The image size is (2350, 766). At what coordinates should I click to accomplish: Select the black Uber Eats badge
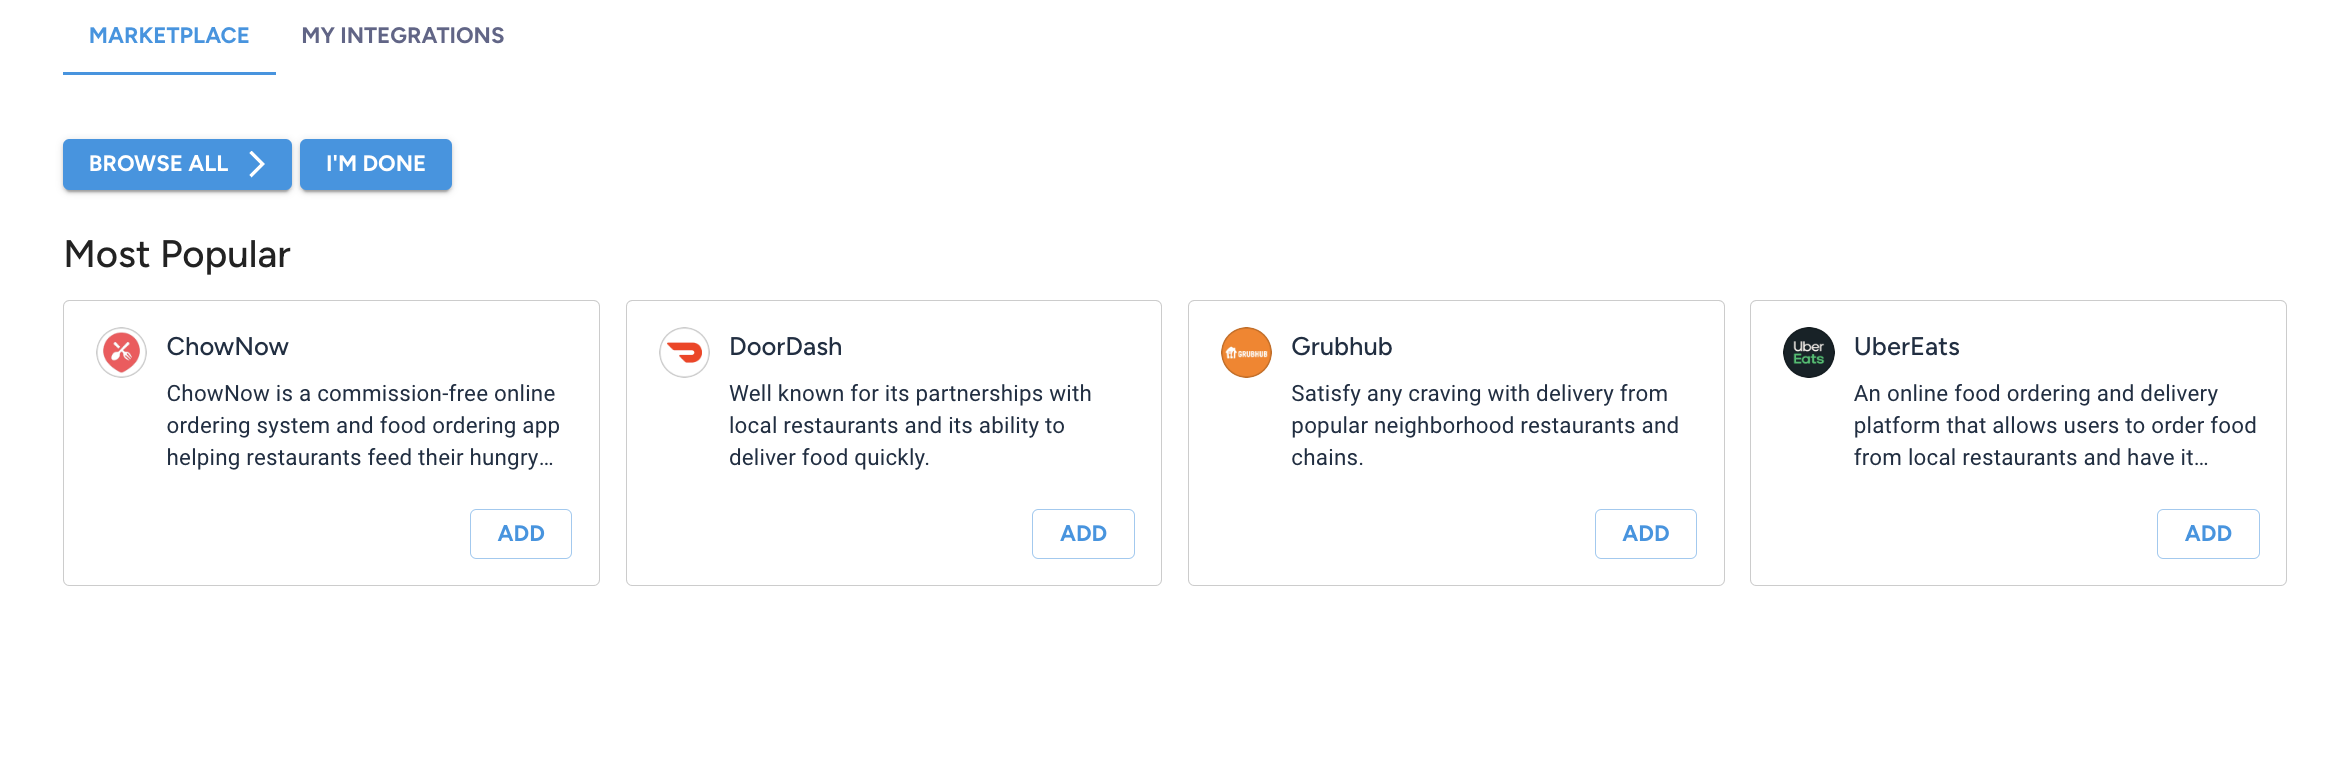(x=1808, y=352)
